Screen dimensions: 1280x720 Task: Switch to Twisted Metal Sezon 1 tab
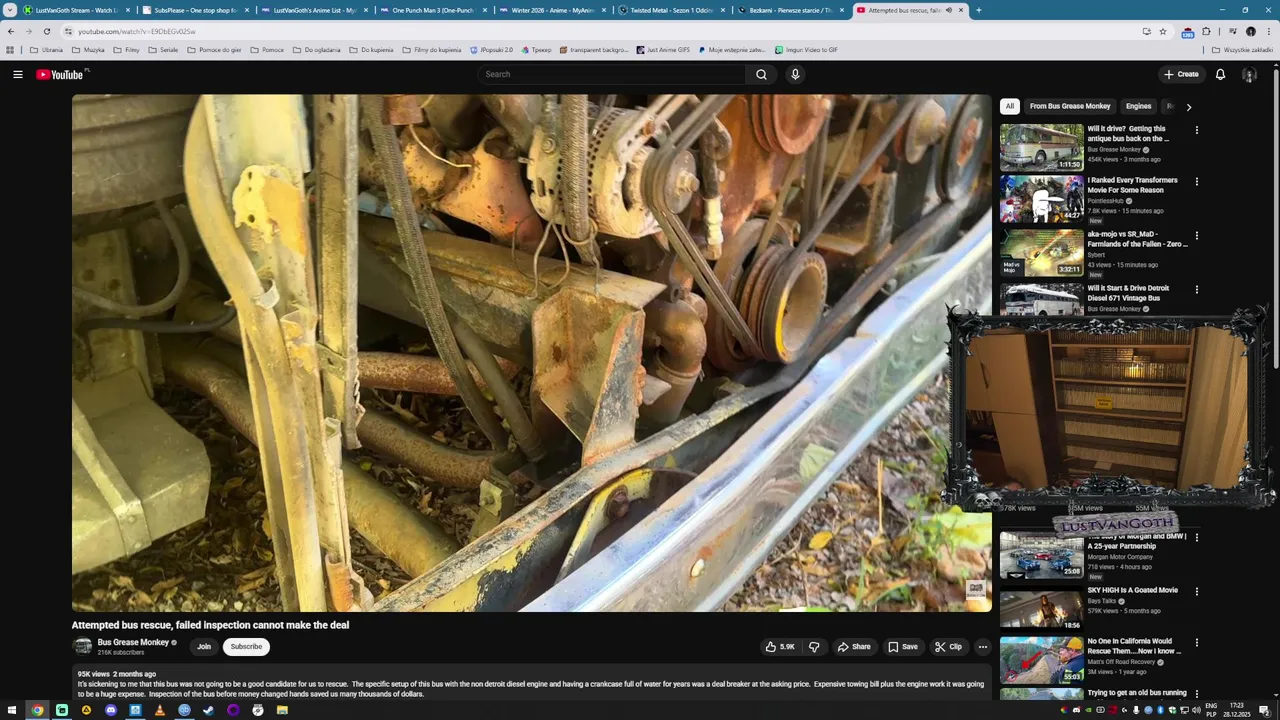coord(670,10)
